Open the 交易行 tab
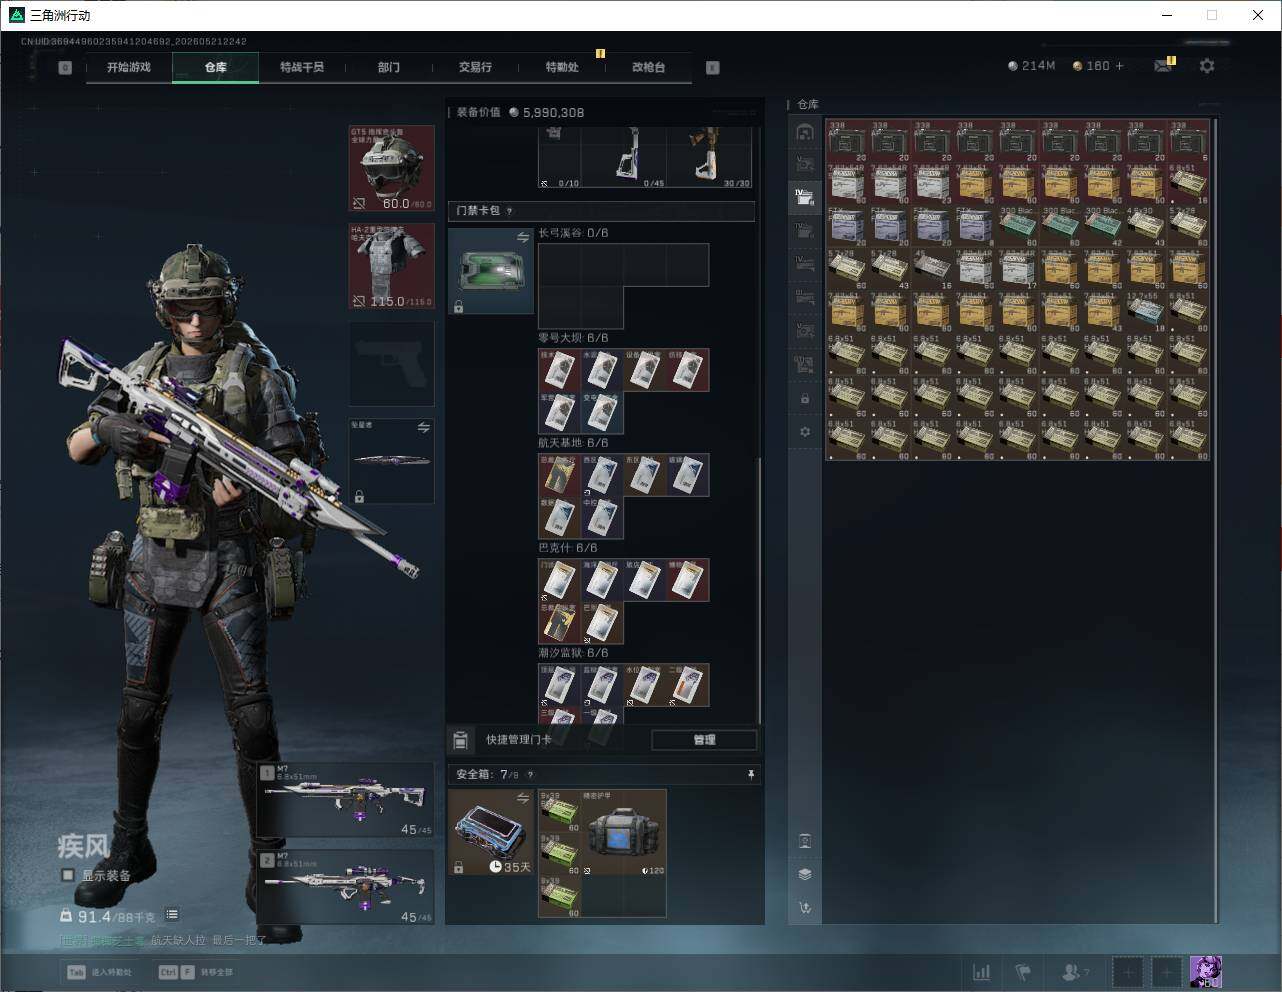Screen dimensions: 1282x992 tap(475, 67)
